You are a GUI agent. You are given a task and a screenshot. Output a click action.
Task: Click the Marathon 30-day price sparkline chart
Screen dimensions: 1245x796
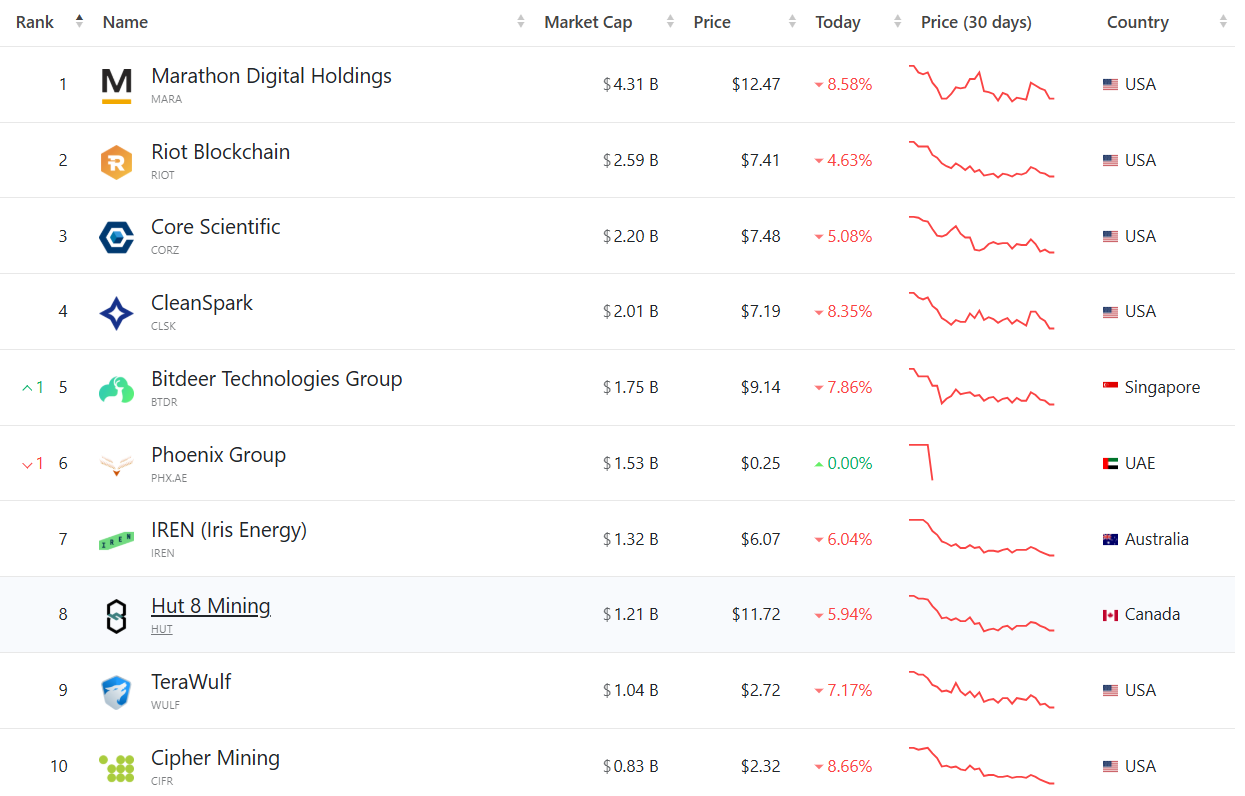982,85
